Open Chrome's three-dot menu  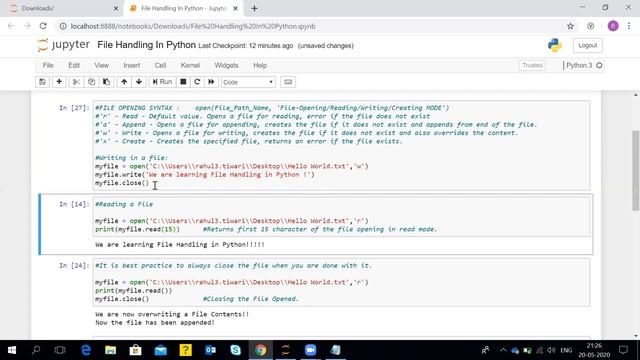coord(629,26)
